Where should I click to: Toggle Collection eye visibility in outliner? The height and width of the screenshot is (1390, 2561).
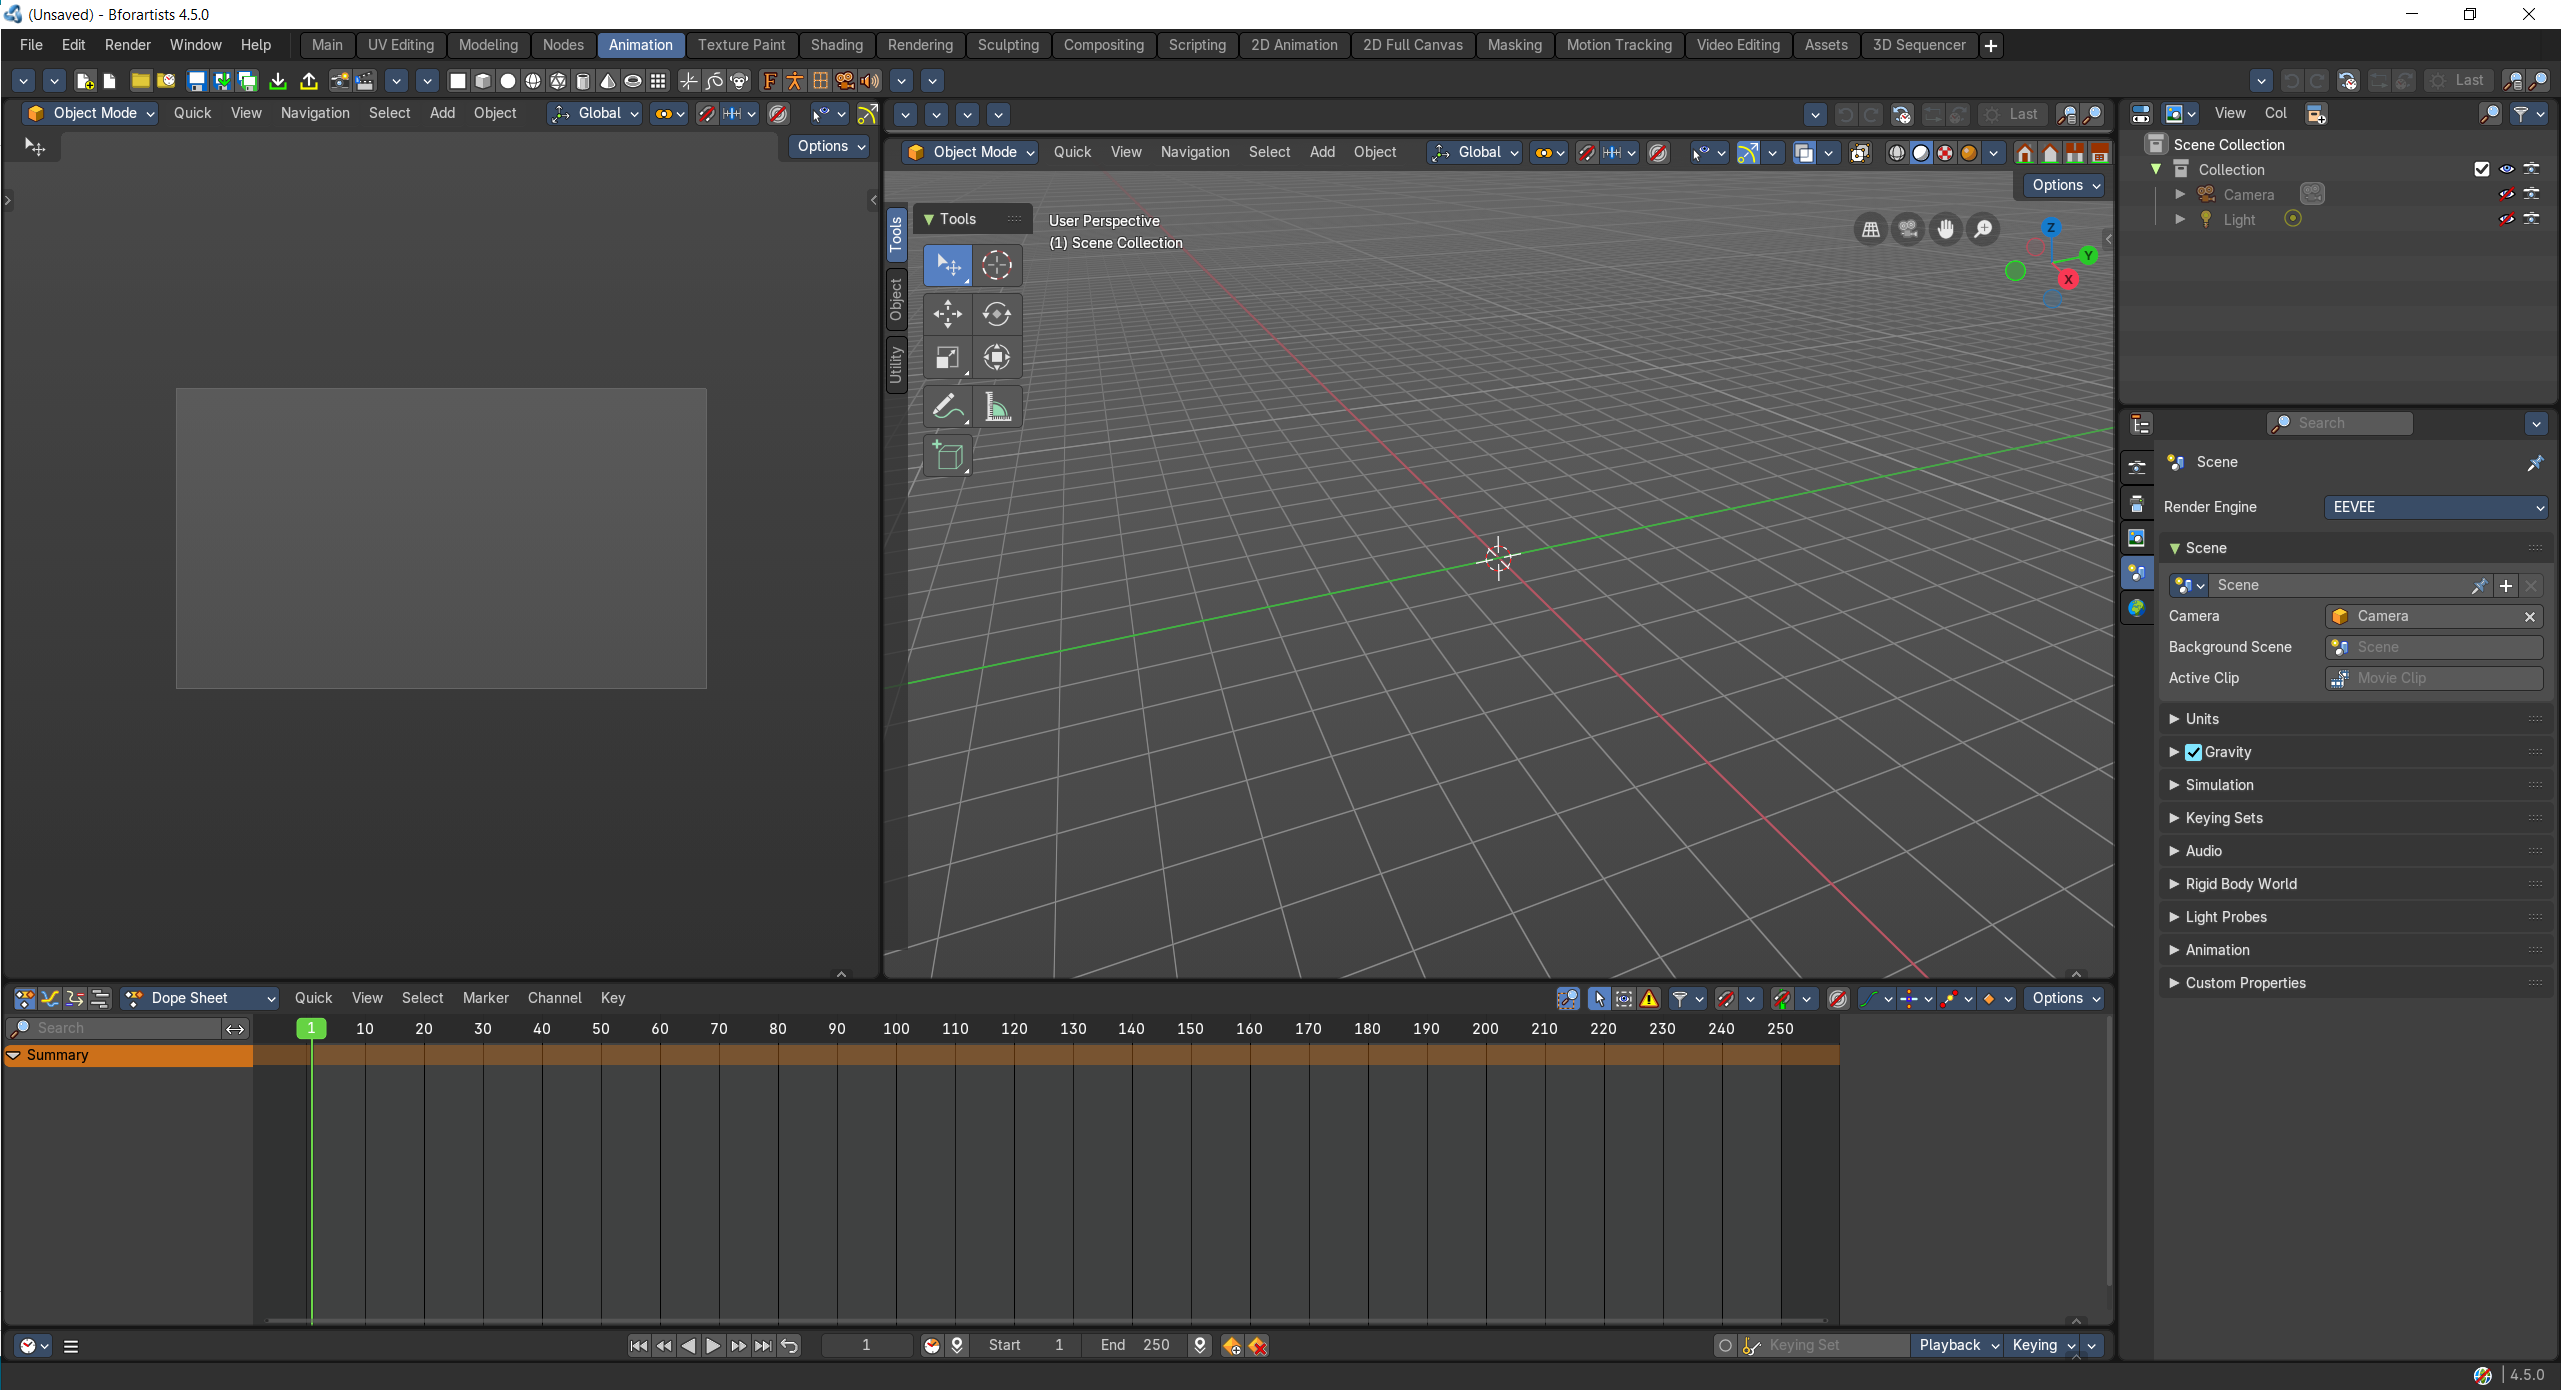coord(2507,169)
